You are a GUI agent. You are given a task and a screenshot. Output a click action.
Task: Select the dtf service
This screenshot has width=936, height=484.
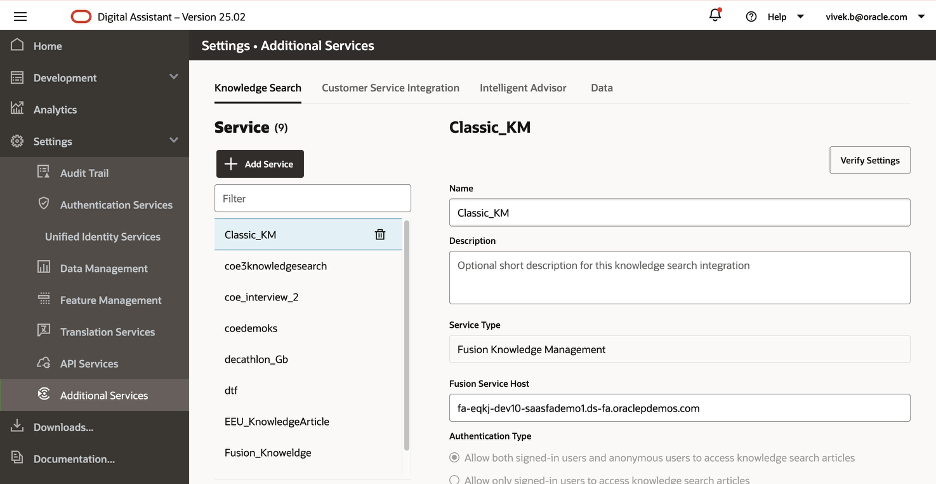tap(308, 390)
